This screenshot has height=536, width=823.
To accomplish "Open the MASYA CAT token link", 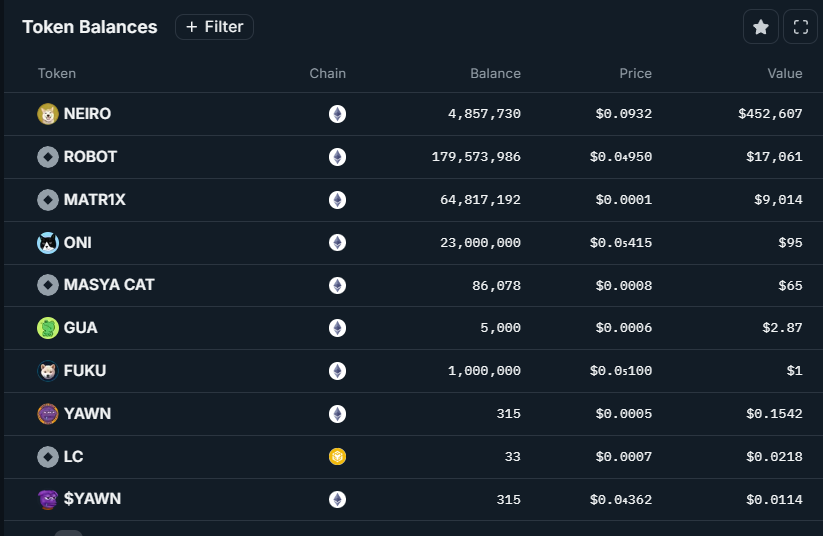I will pyautogui.click(x=108, y=285).
